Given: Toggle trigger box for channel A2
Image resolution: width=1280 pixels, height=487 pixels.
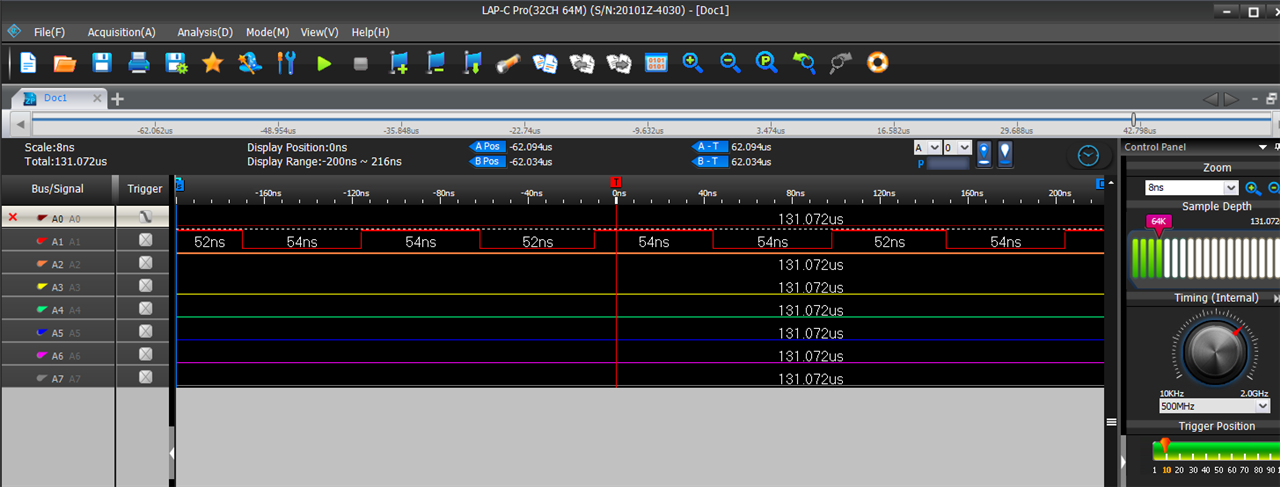Looking at the screenshot, I should point(145,263).
